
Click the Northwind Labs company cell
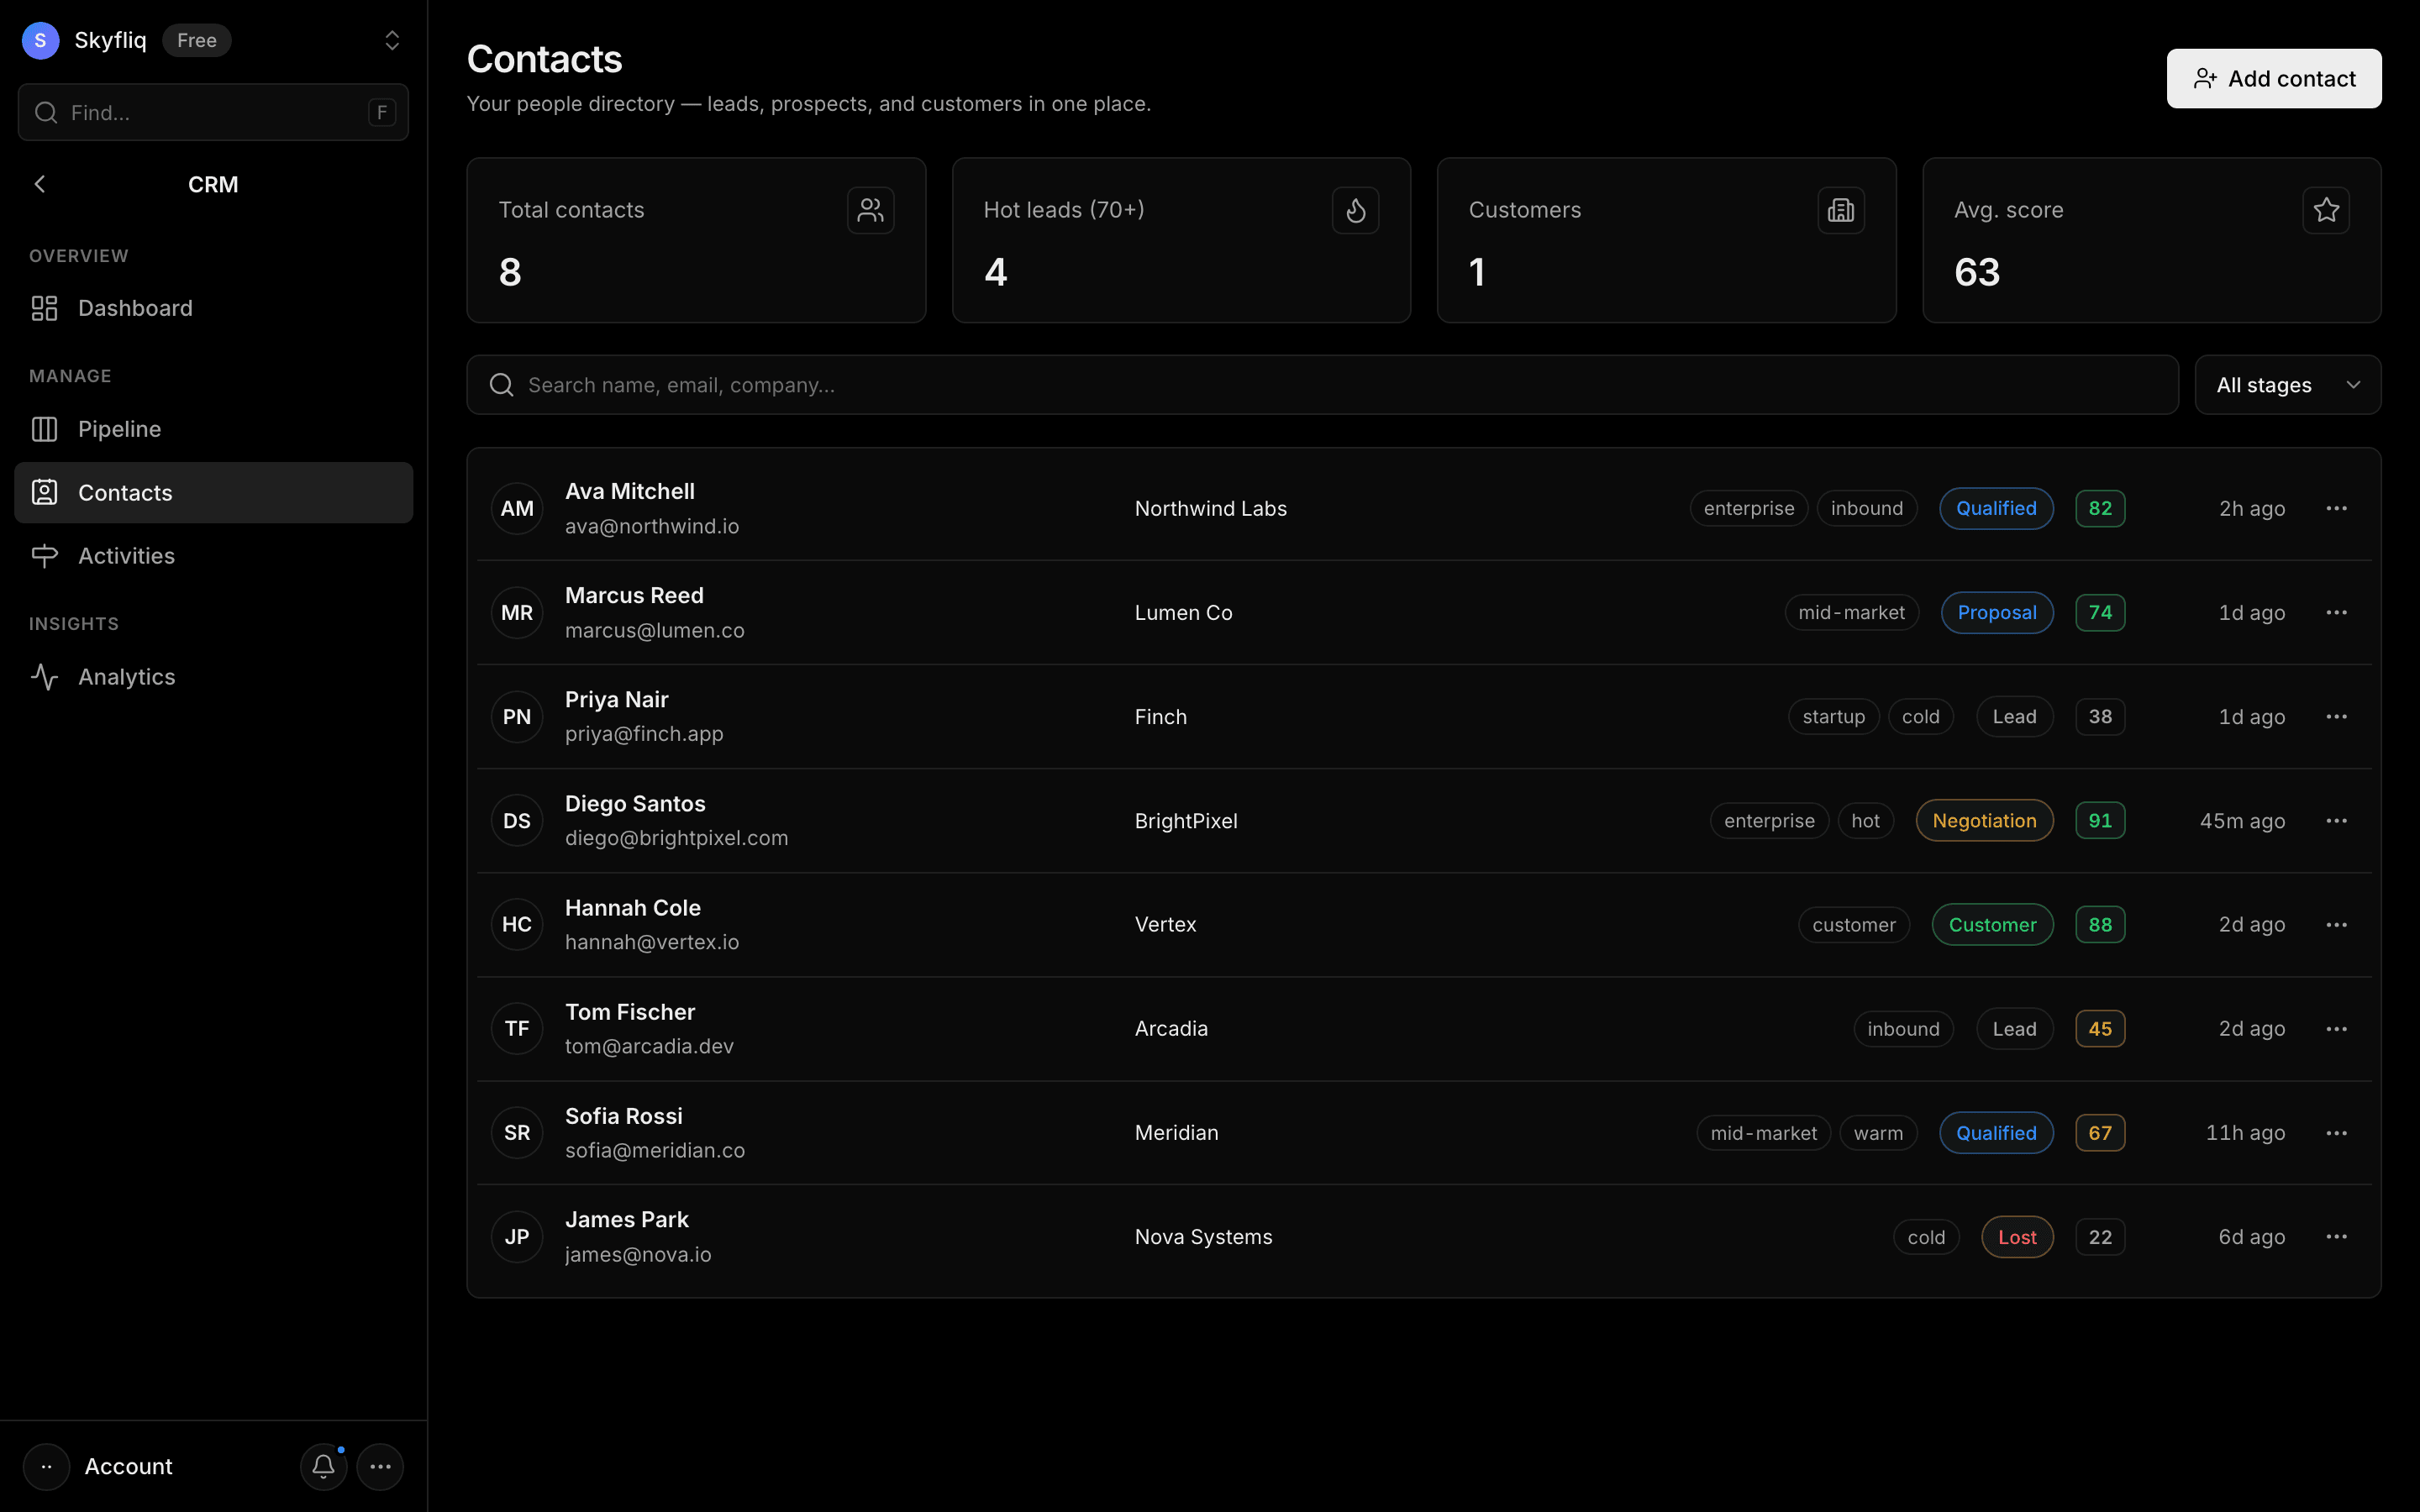(x=1210, y=508)
